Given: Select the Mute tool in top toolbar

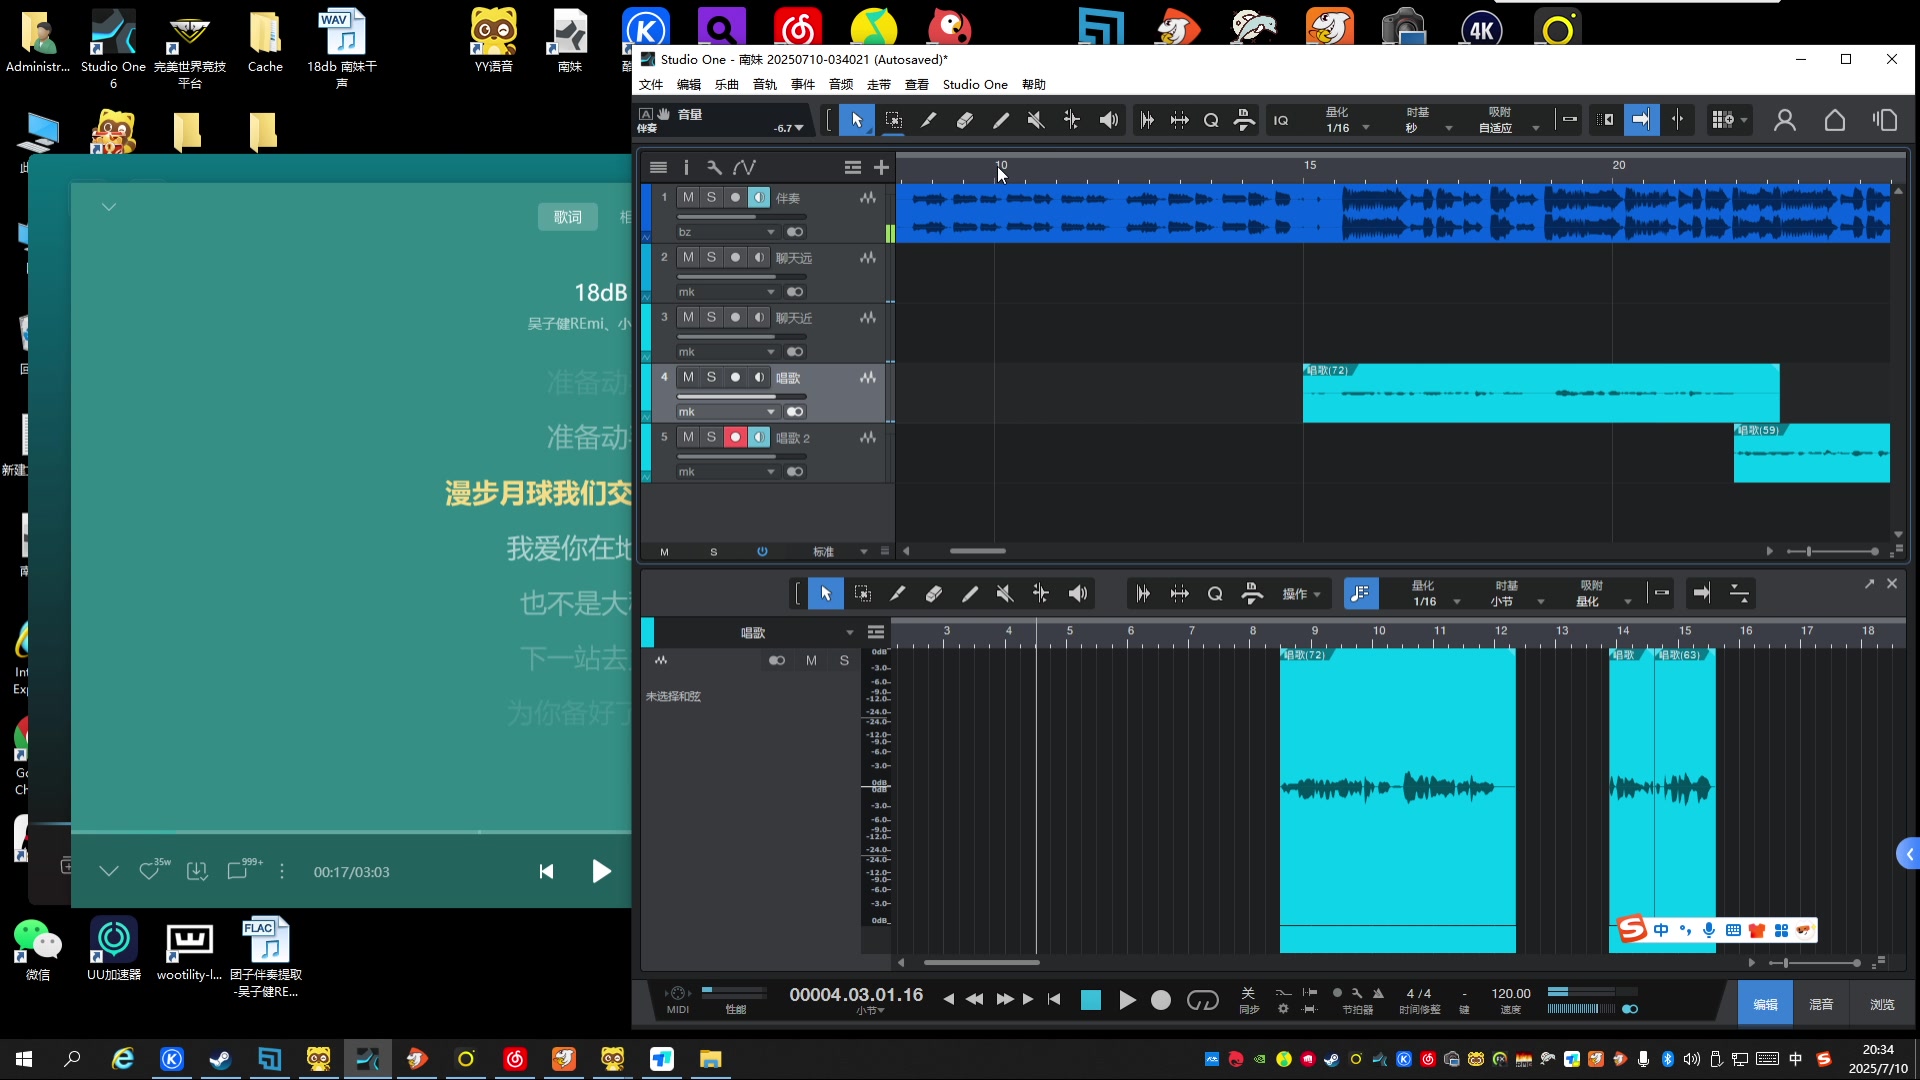Looking at the screenshot, I should pos(1035,120).
